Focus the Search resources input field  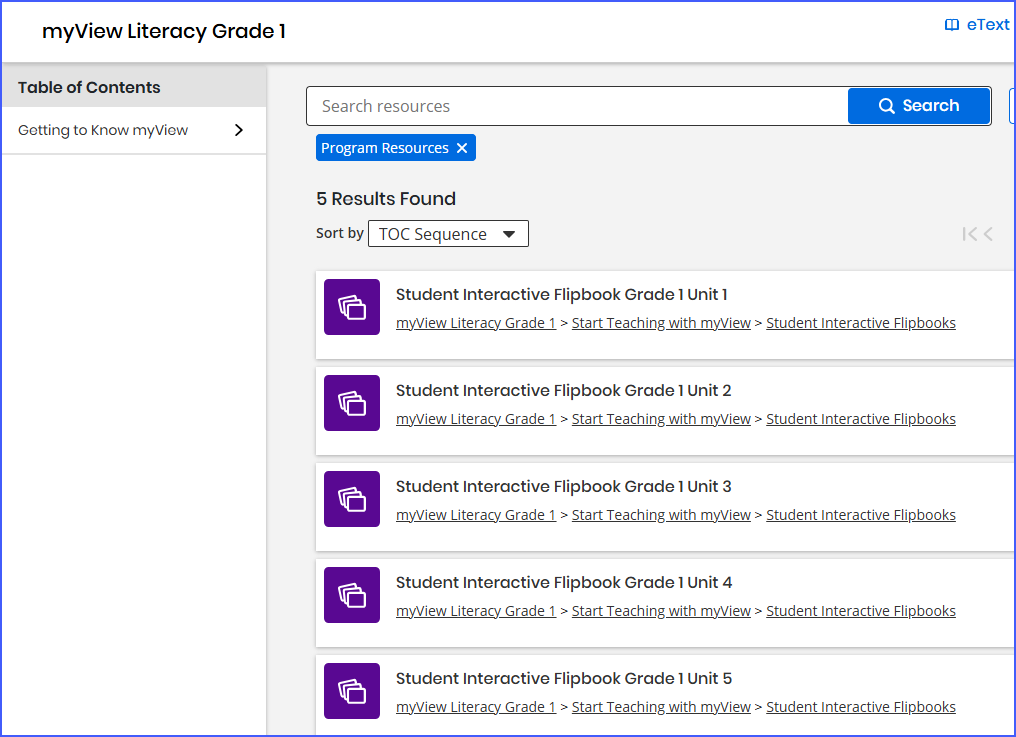577,106
